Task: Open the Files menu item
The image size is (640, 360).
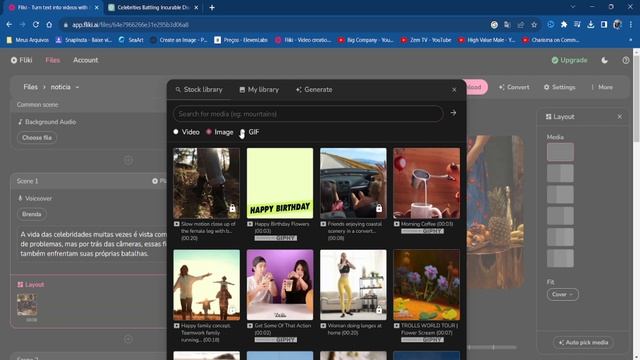Action: click(x=53, y=60)
